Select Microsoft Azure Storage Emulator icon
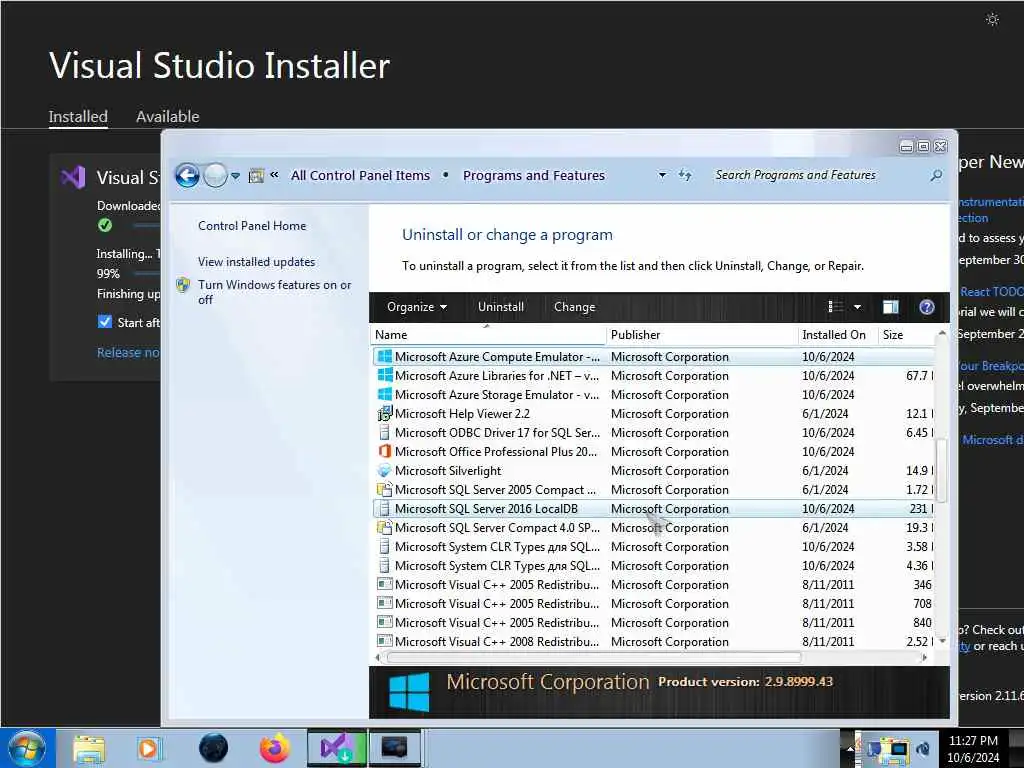The width and height of the screenshot is (1024, 768). point(385,394)
